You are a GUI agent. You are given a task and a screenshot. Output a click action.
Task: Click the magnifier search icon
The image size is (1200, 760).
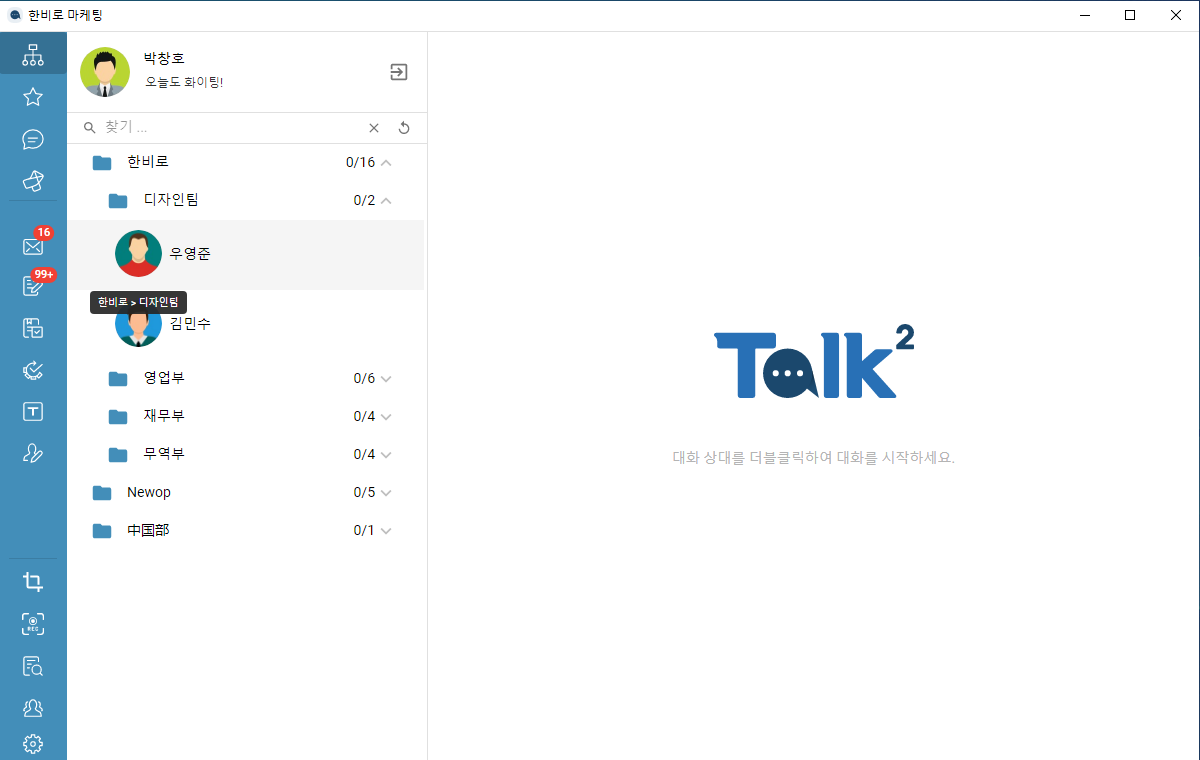pos(89,128)
